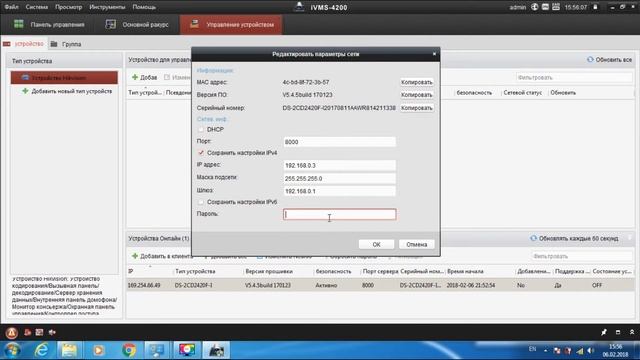Click the red event icon beside alarm

click(x=27, y=332)
